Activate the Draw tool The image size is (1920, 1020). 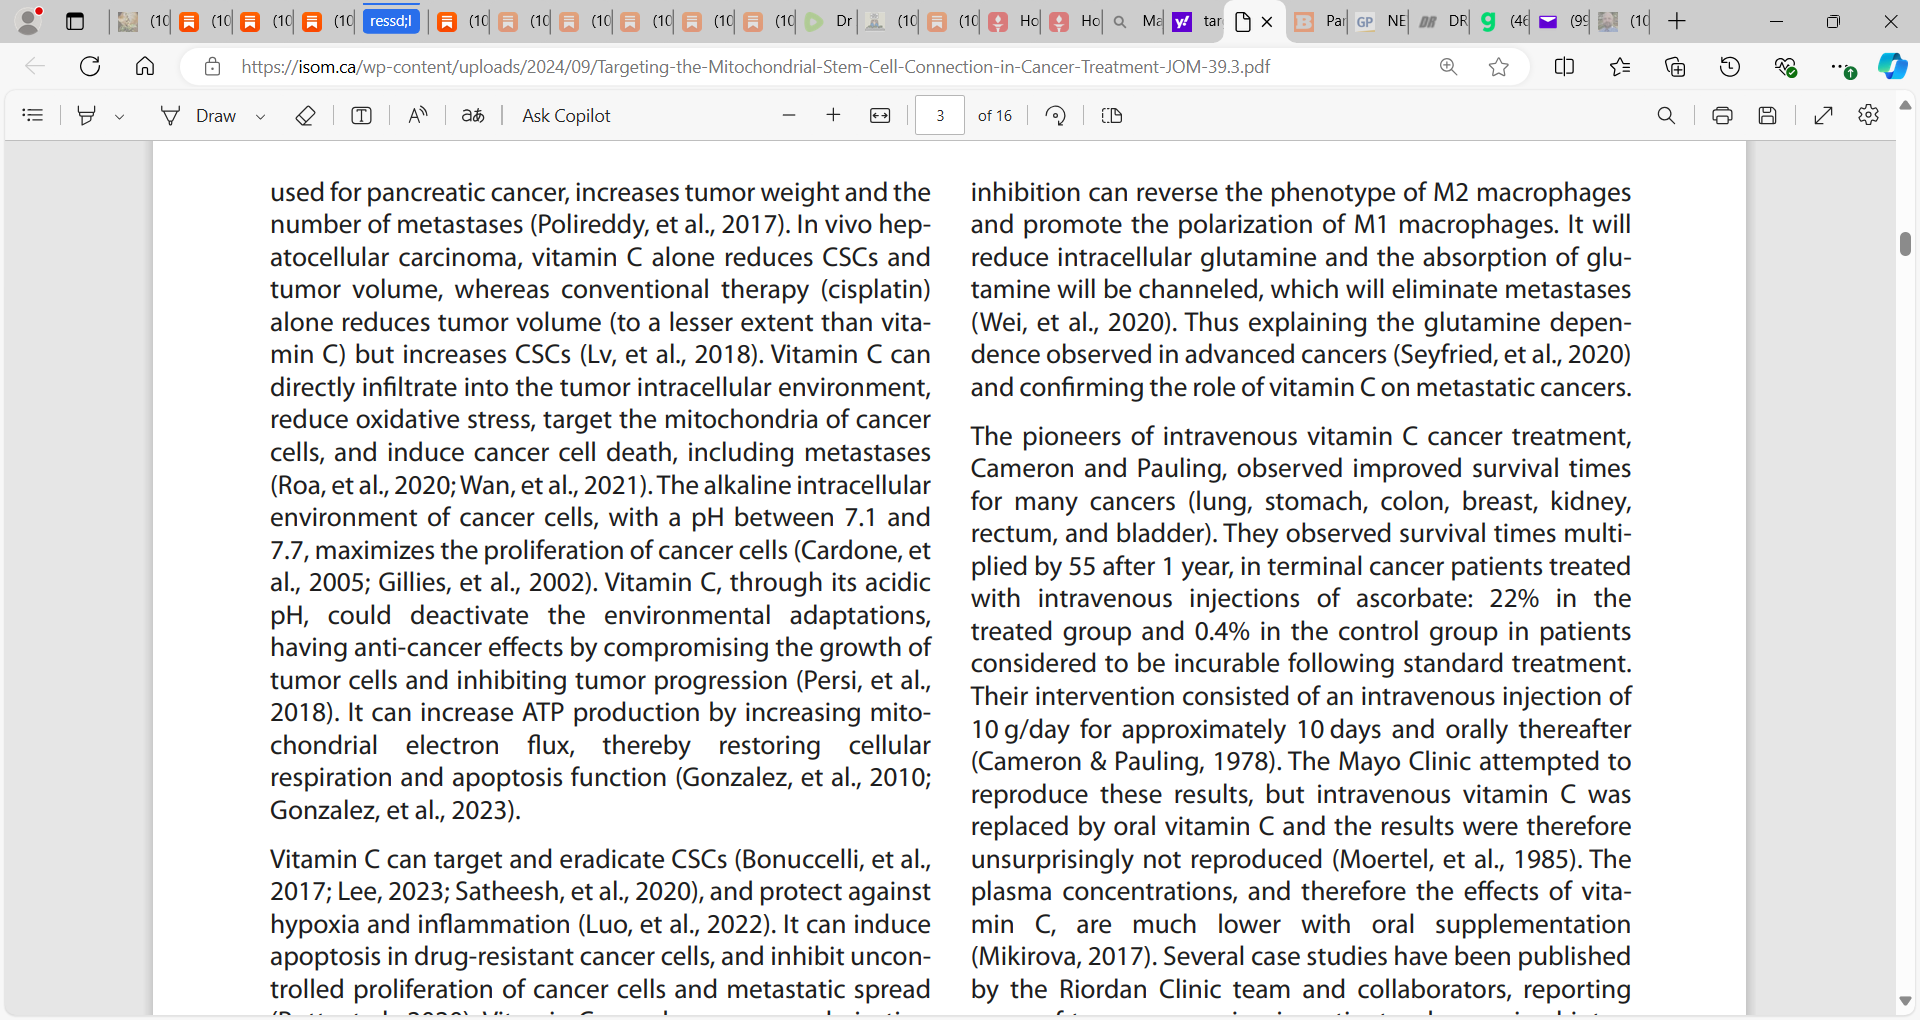point(199,116)
